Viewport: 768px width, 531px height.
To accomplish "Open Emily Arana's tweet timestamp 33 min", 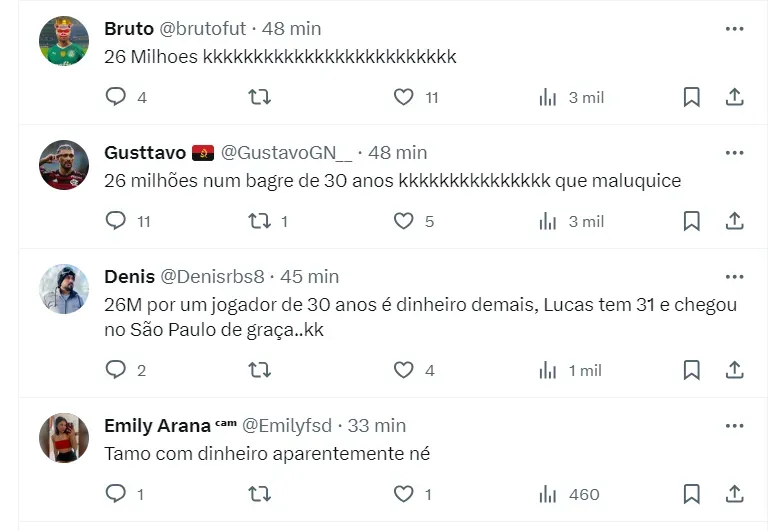I will 376,425.
